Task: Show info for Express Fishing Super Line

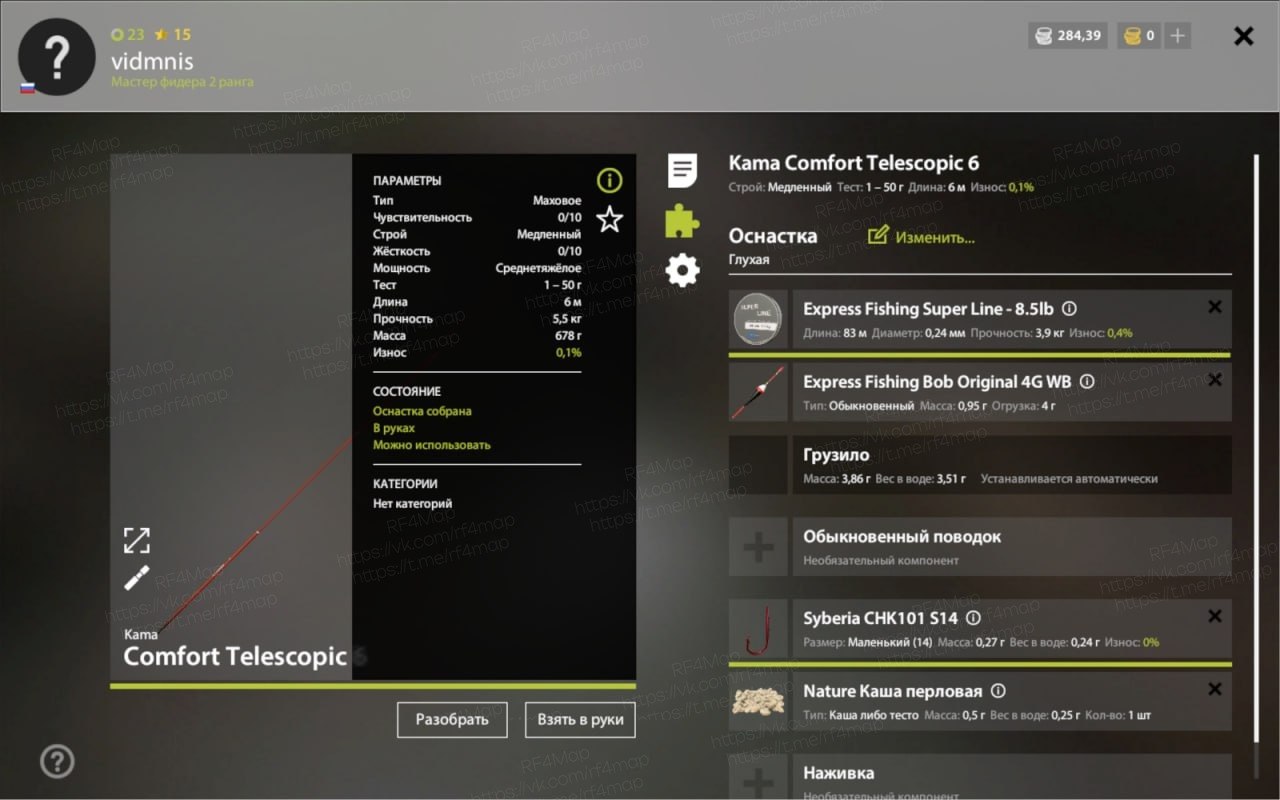Action: click(x=1069, y=309)
